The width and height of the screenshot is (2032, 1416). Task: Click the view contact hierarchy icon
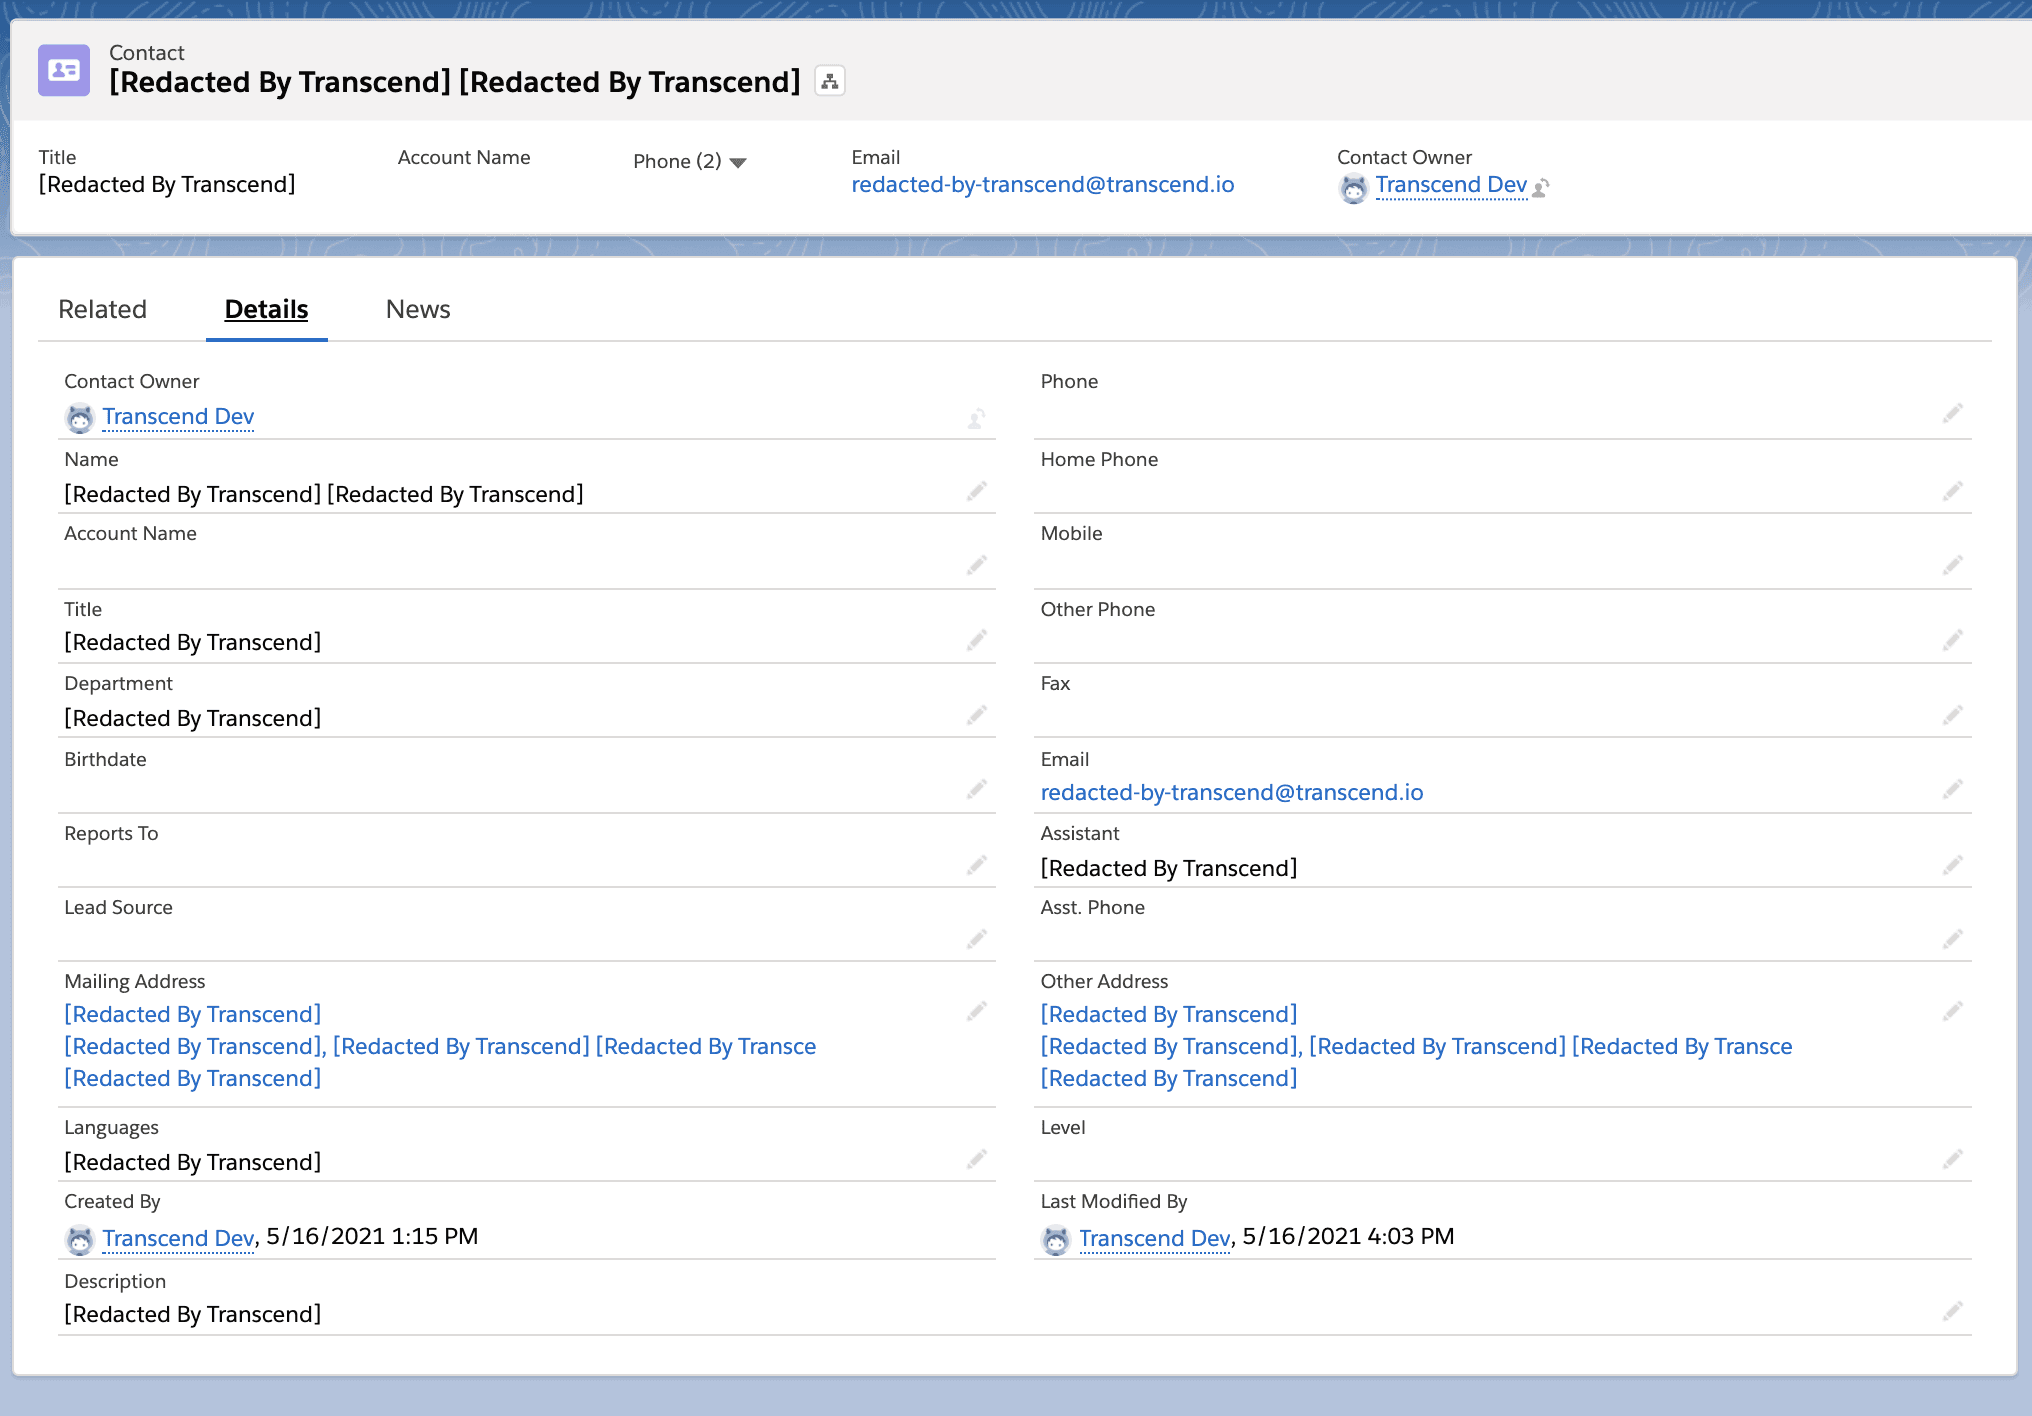pos(829,81)
